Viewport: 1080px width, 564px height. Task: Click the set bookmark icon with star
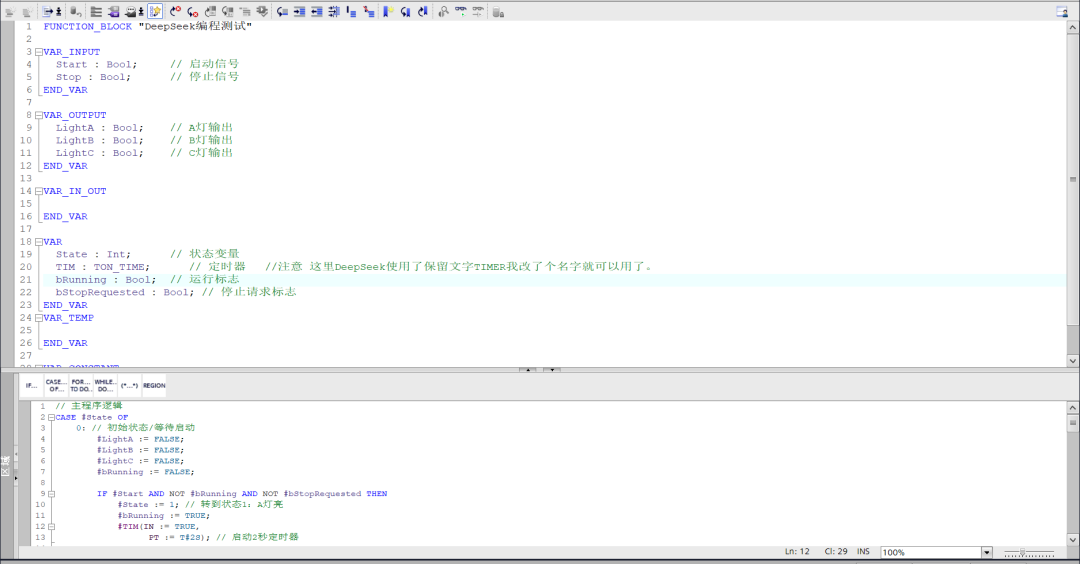tap(388, 12)
